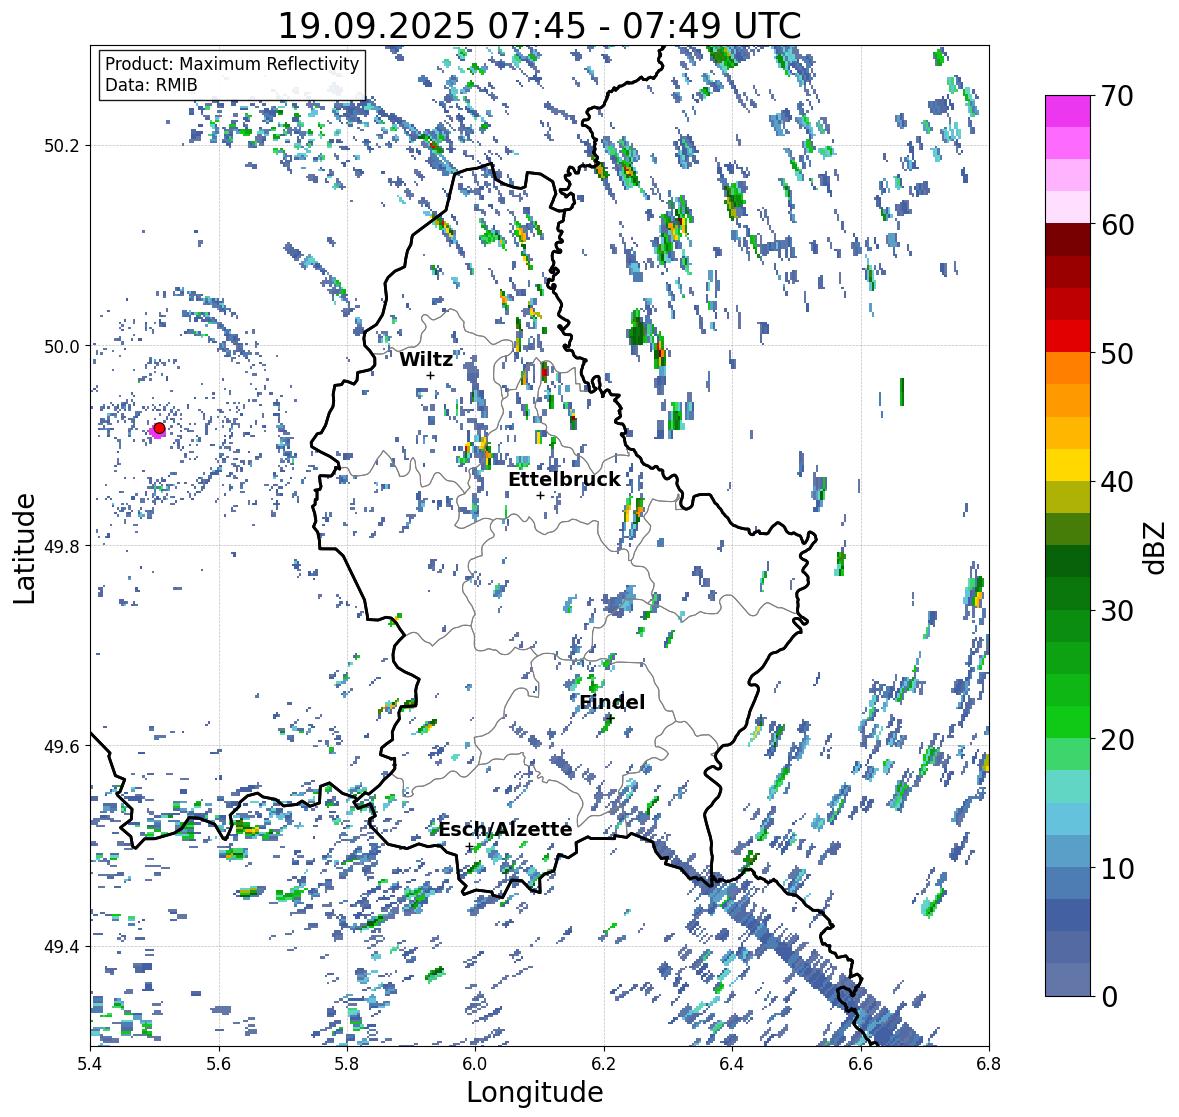Click the longitude tick label 5.8
This screenshot has width=1179, height=1117.
tap(347, 1064)
